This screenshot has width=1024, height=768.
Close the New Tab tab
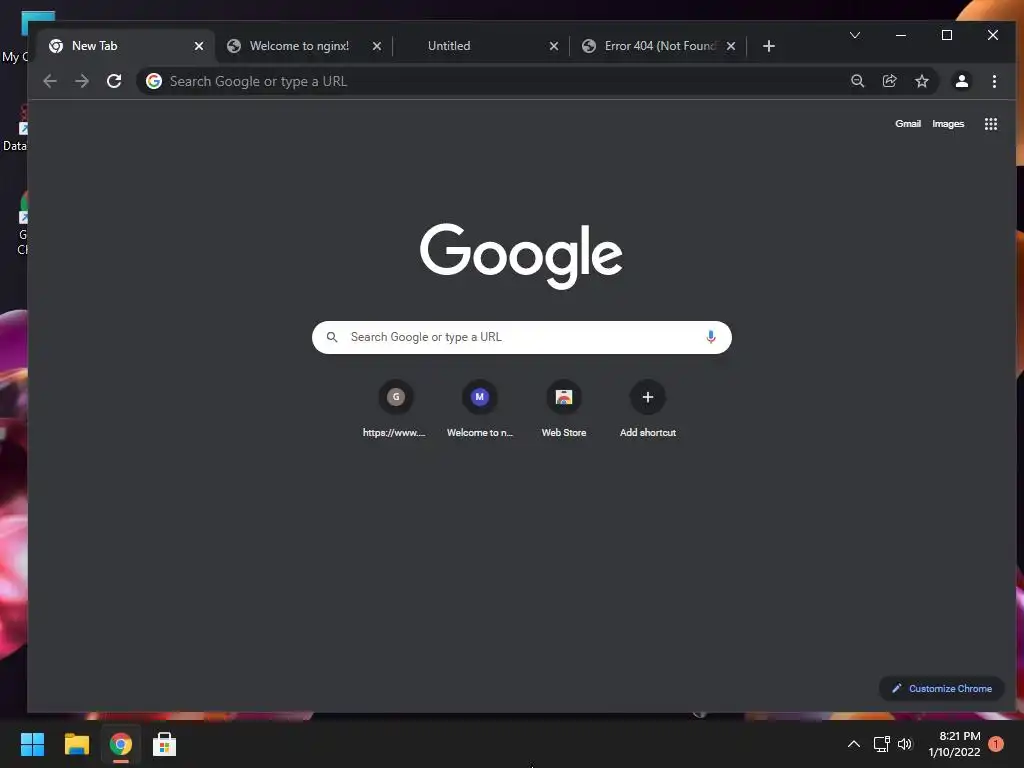tap(199, 46)
